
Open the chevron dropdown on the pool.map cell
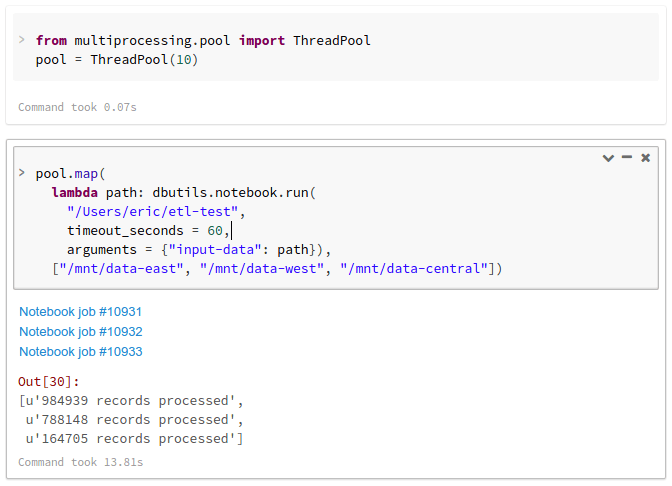[x=608, y=158]
